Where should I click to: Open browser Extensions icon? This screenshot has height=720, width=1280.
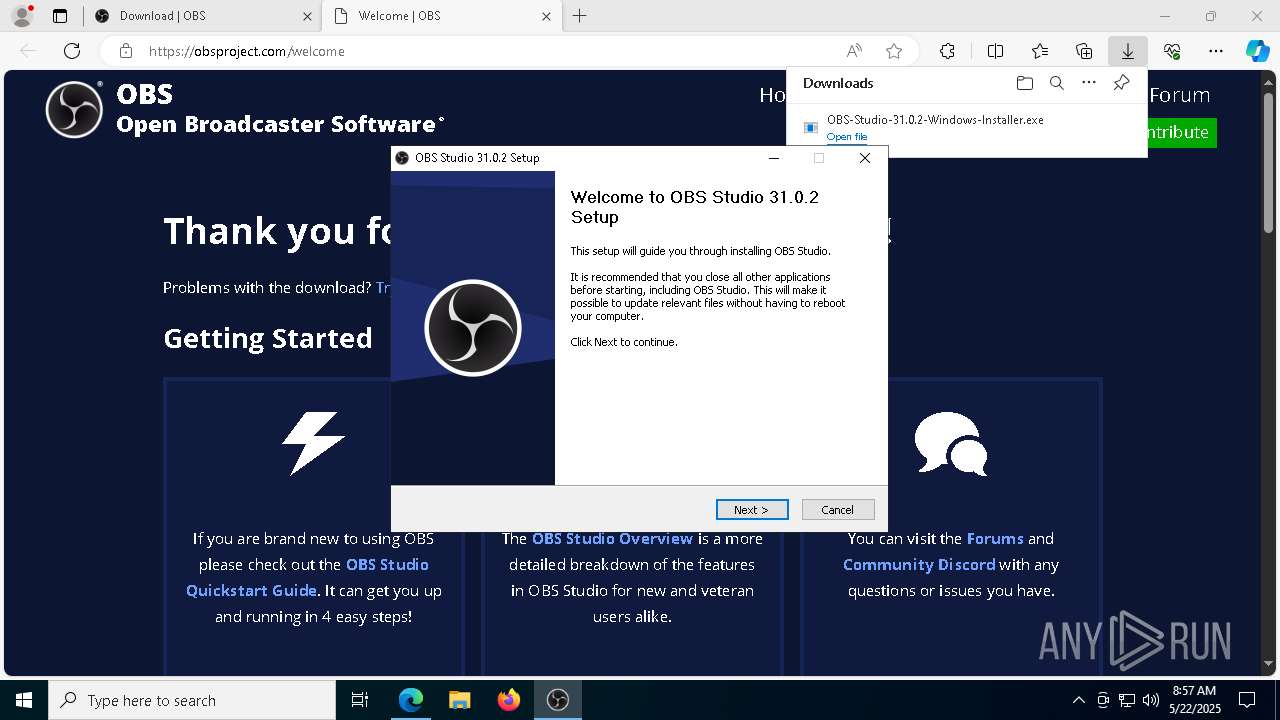click(947, 51)
